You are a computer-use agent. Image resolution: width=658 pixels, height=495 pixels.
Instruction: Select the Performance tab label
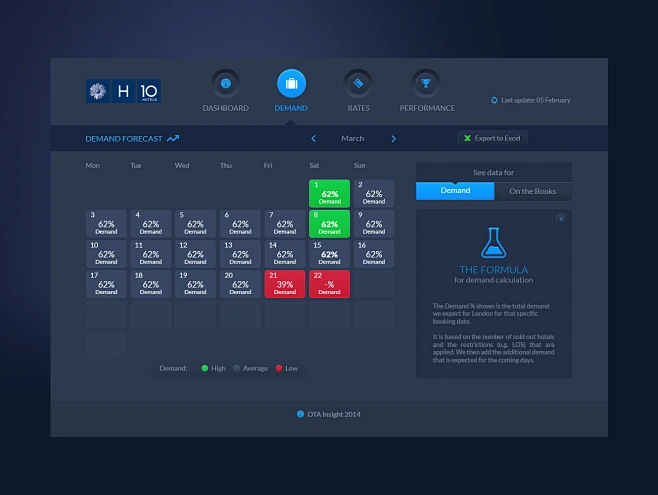click(427, 108)
